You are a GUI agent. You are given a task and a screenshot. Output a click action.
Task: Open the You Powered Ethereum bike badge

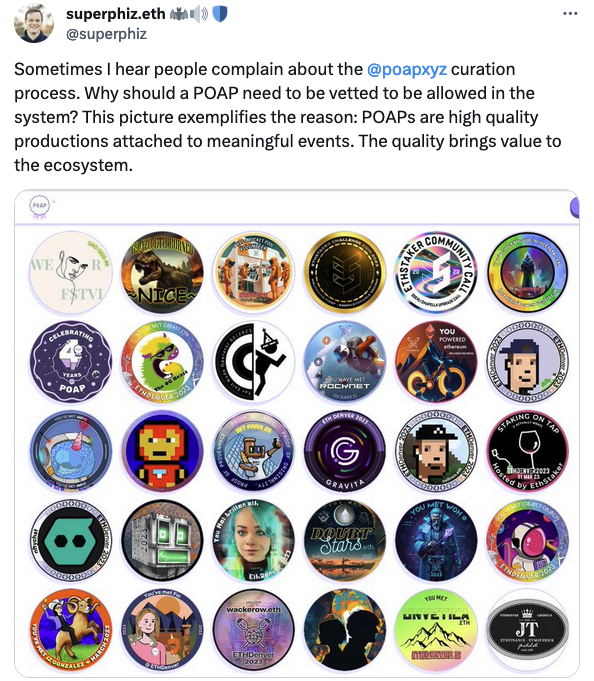coord(436,362)
